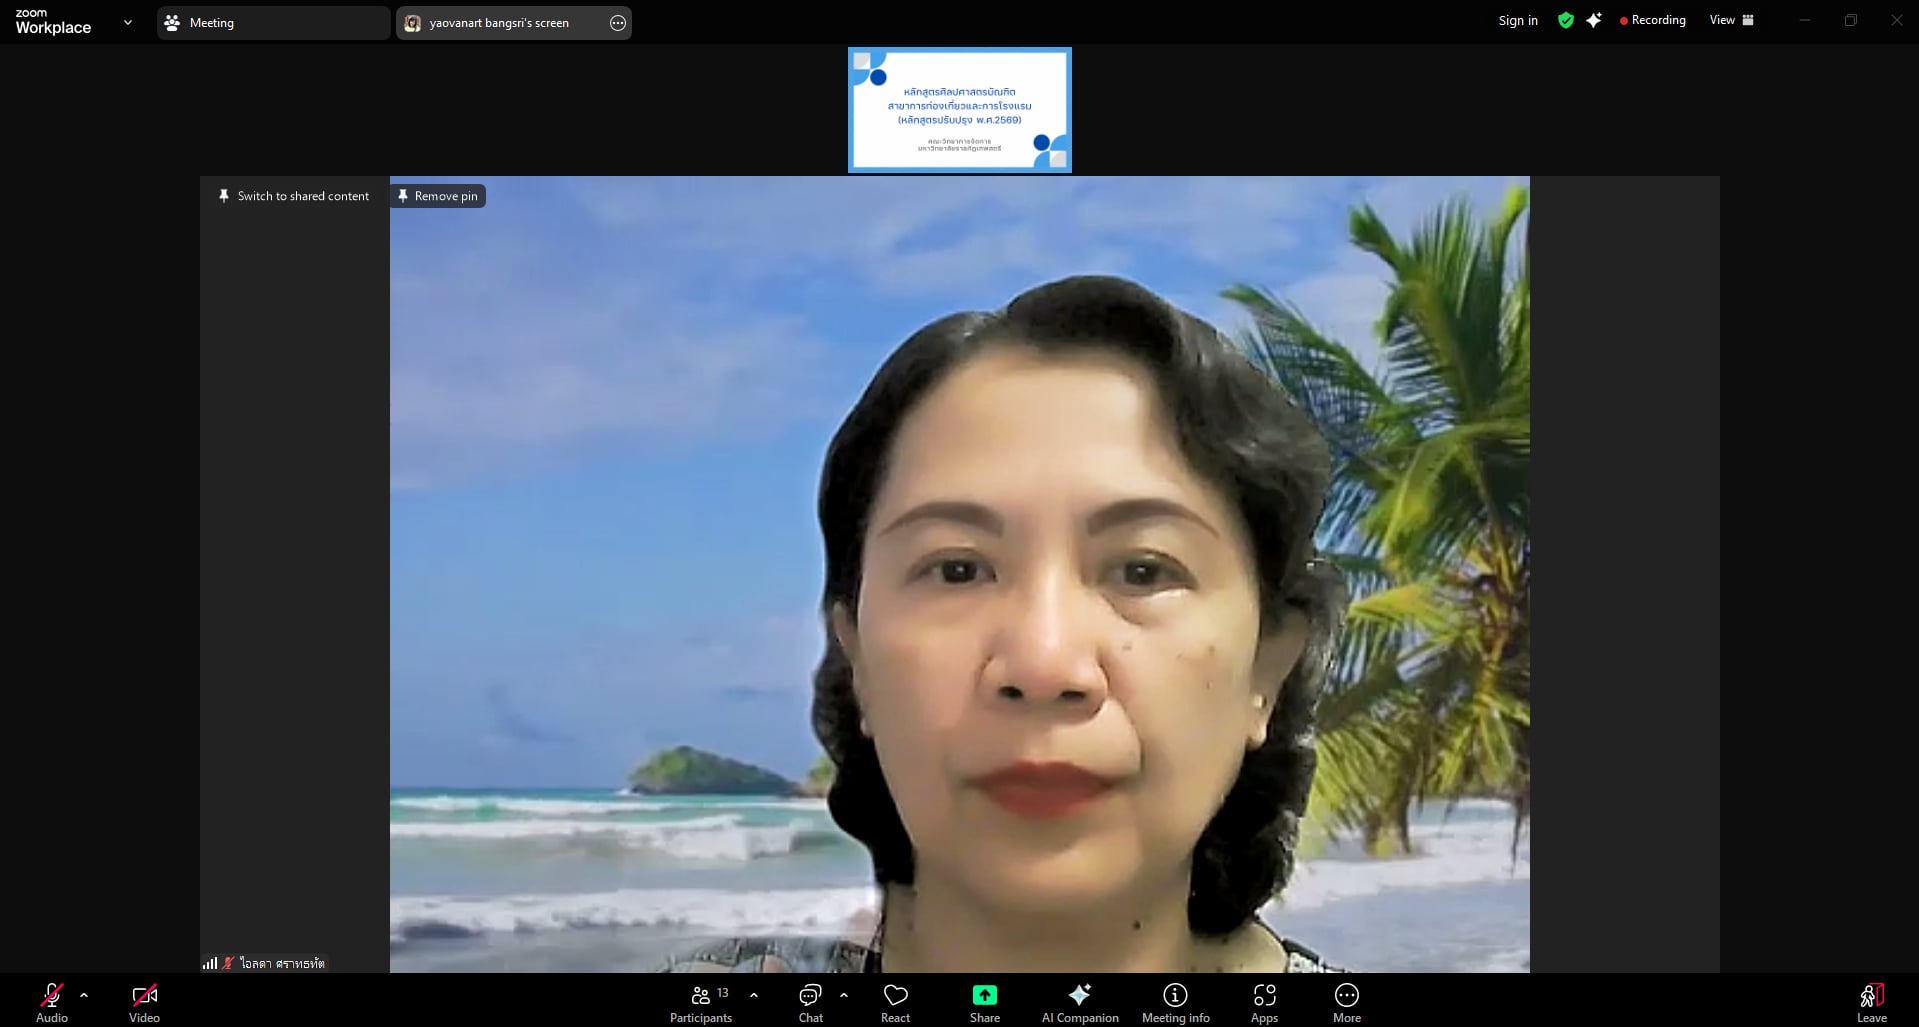Open the Zoom Workplace dropdown chevron

pos(127,22)
